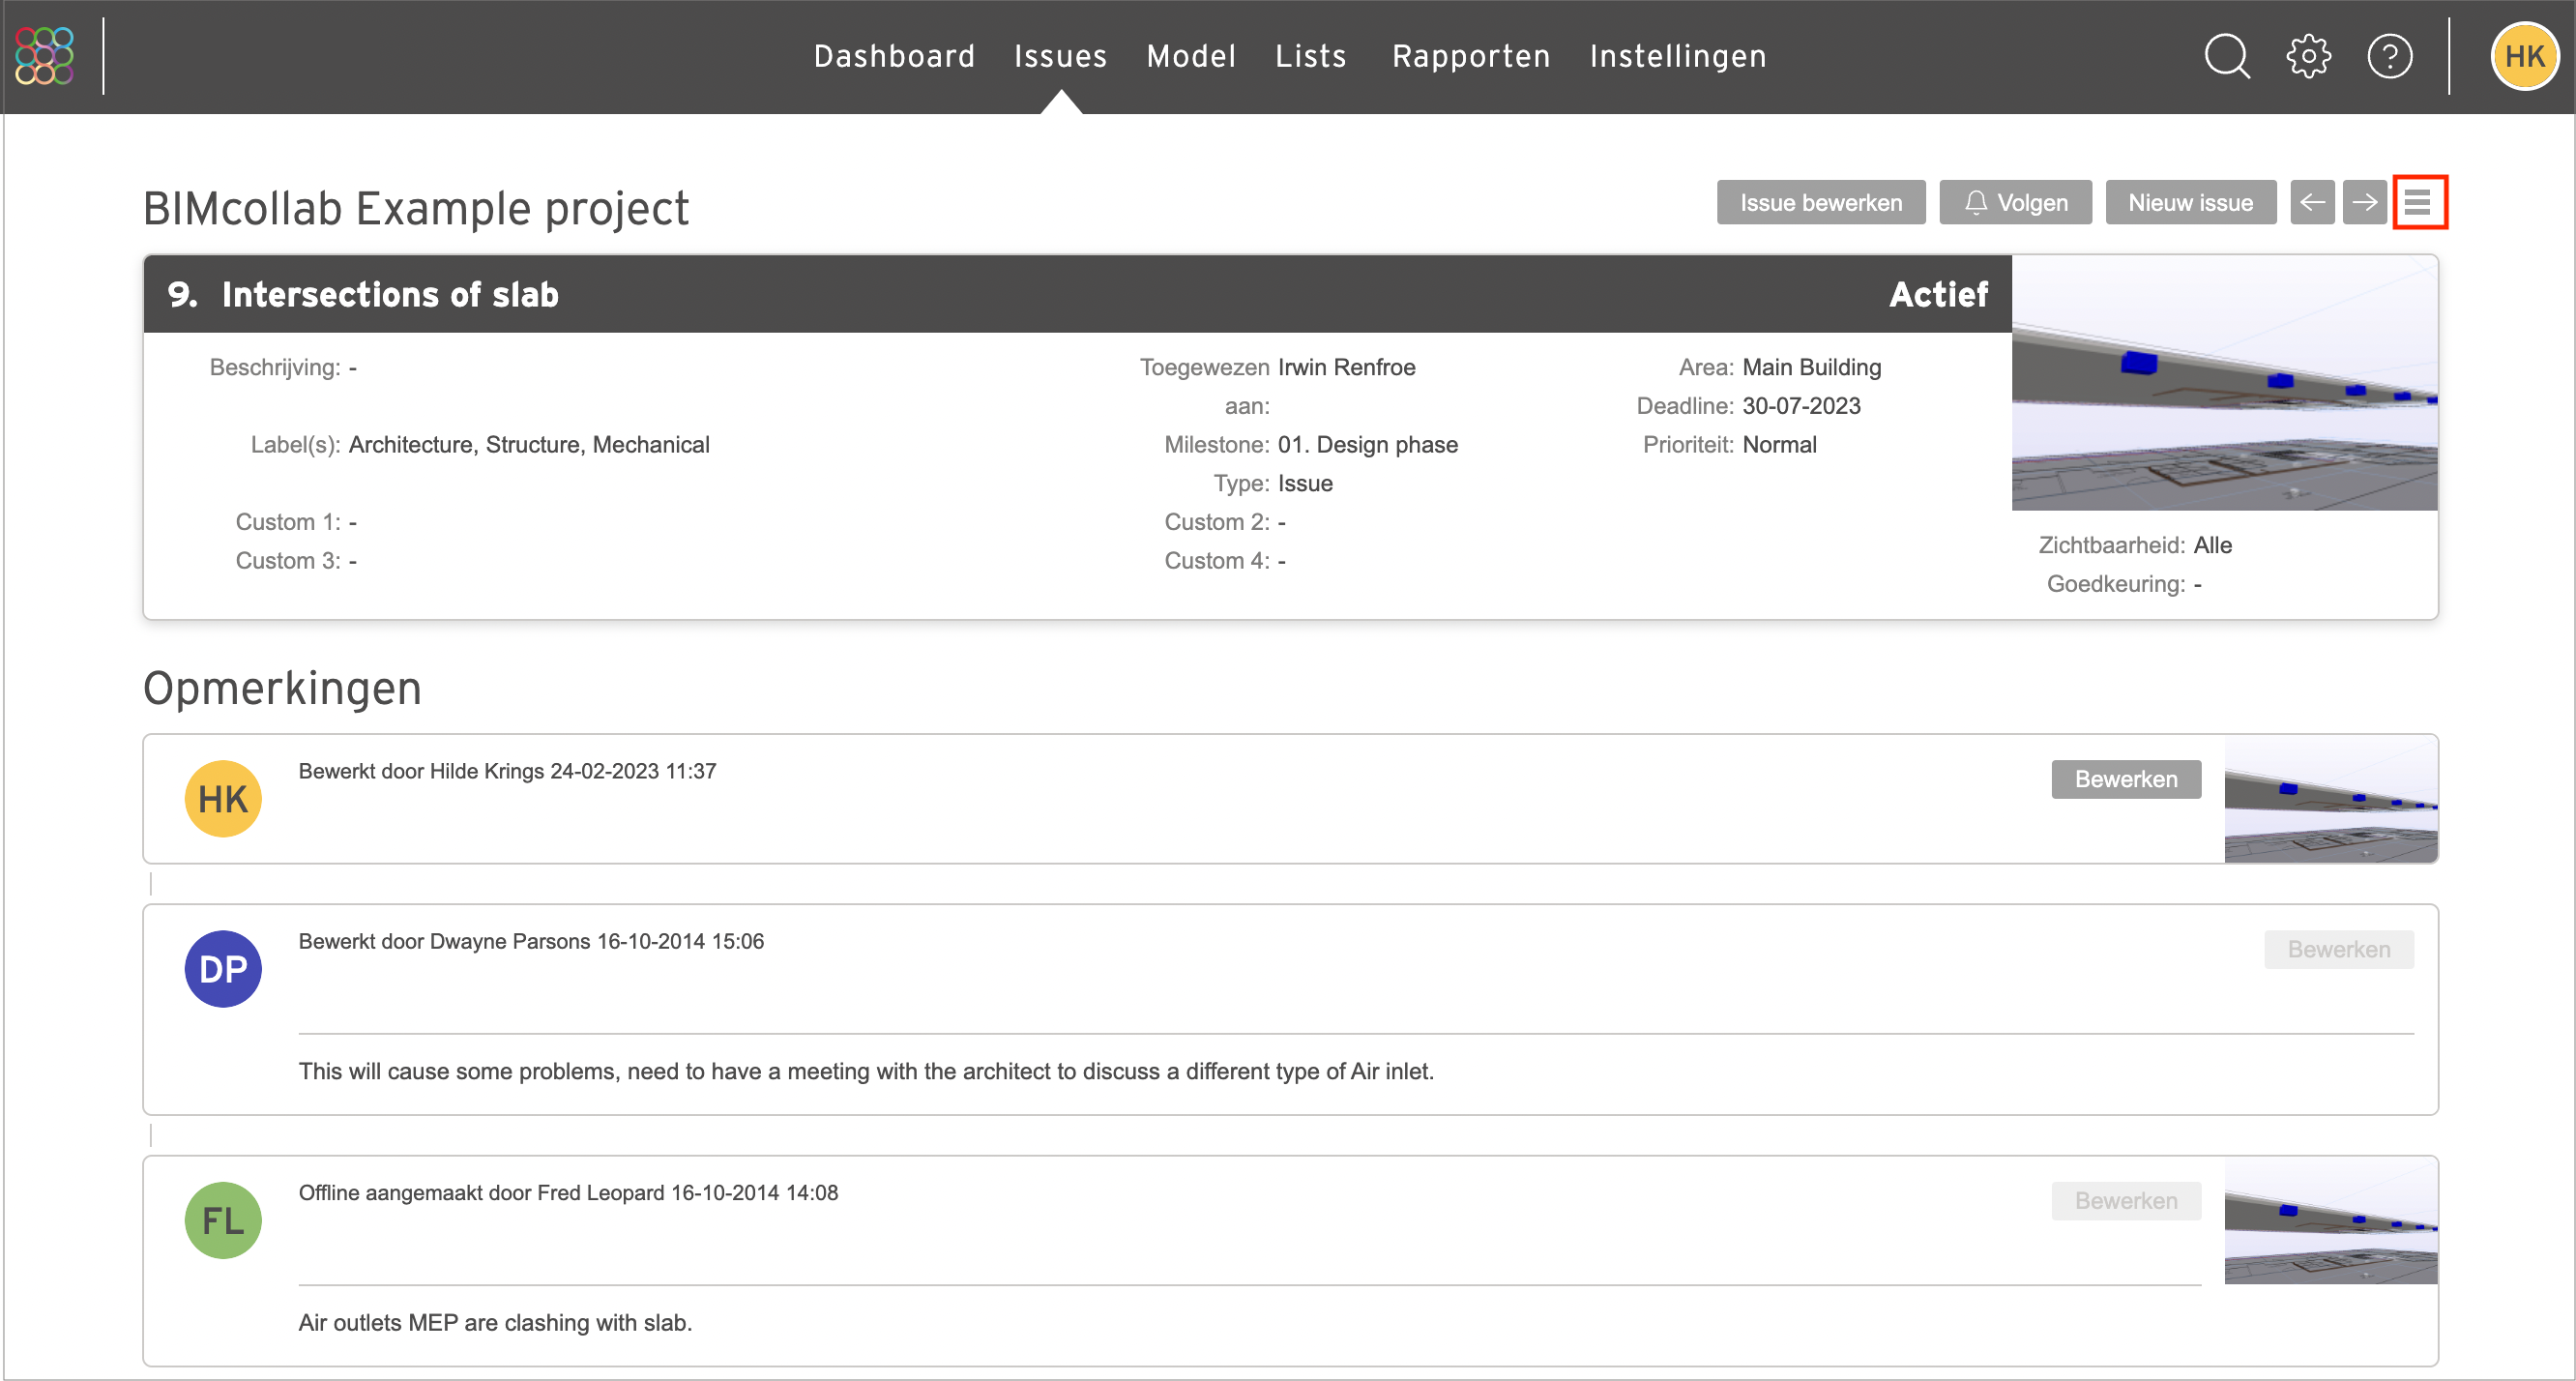
Task: Click 'Zichtbaarheid: Alle' value
Action: click(x=2212, y=546)
